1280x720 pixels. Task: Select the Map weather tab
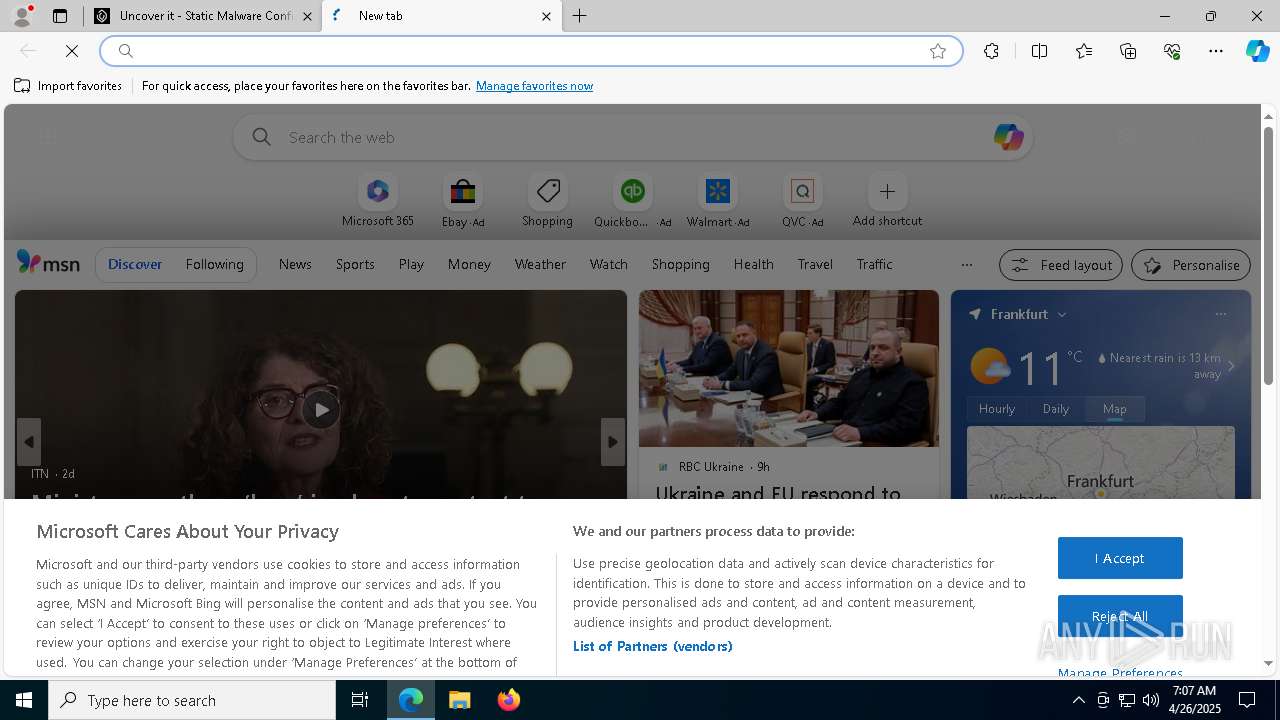coord(1114,409)
